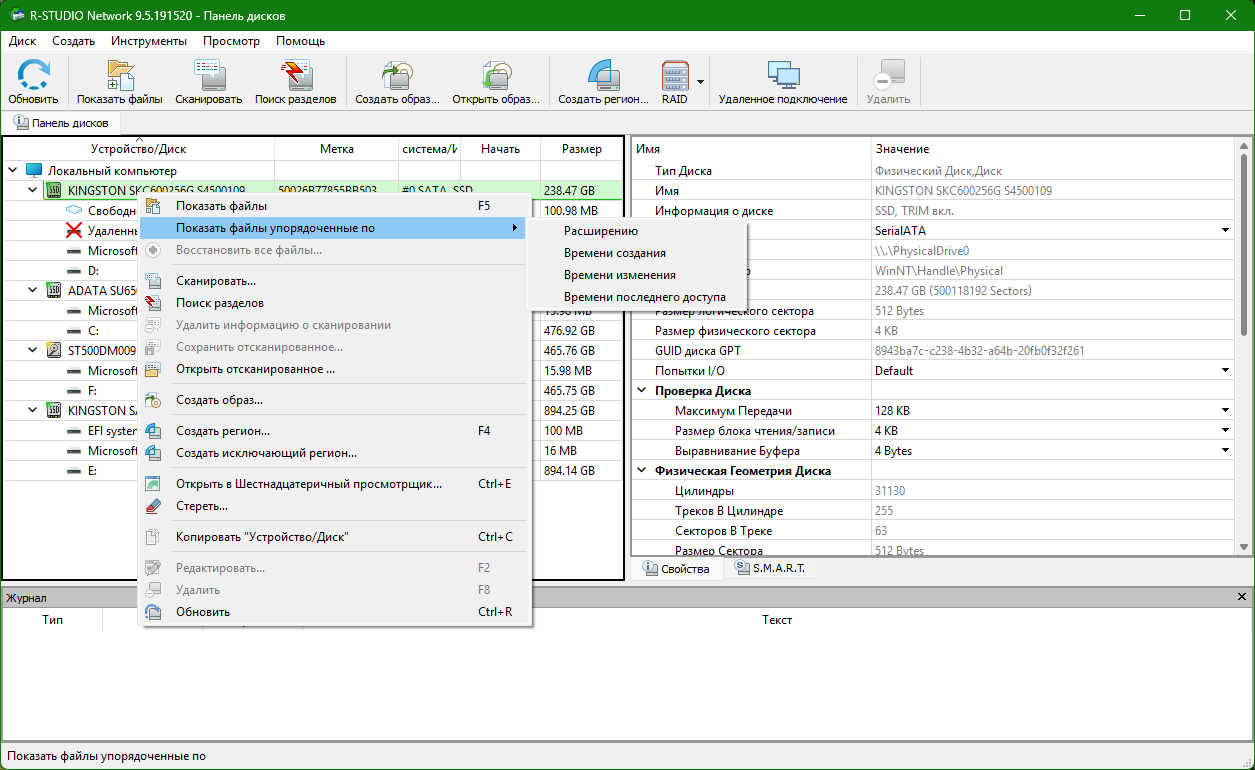Screen dimensions: 1255x770
Task: Collapse Физическая Геометрия Диска section
Action: click(x=642, y=471)
